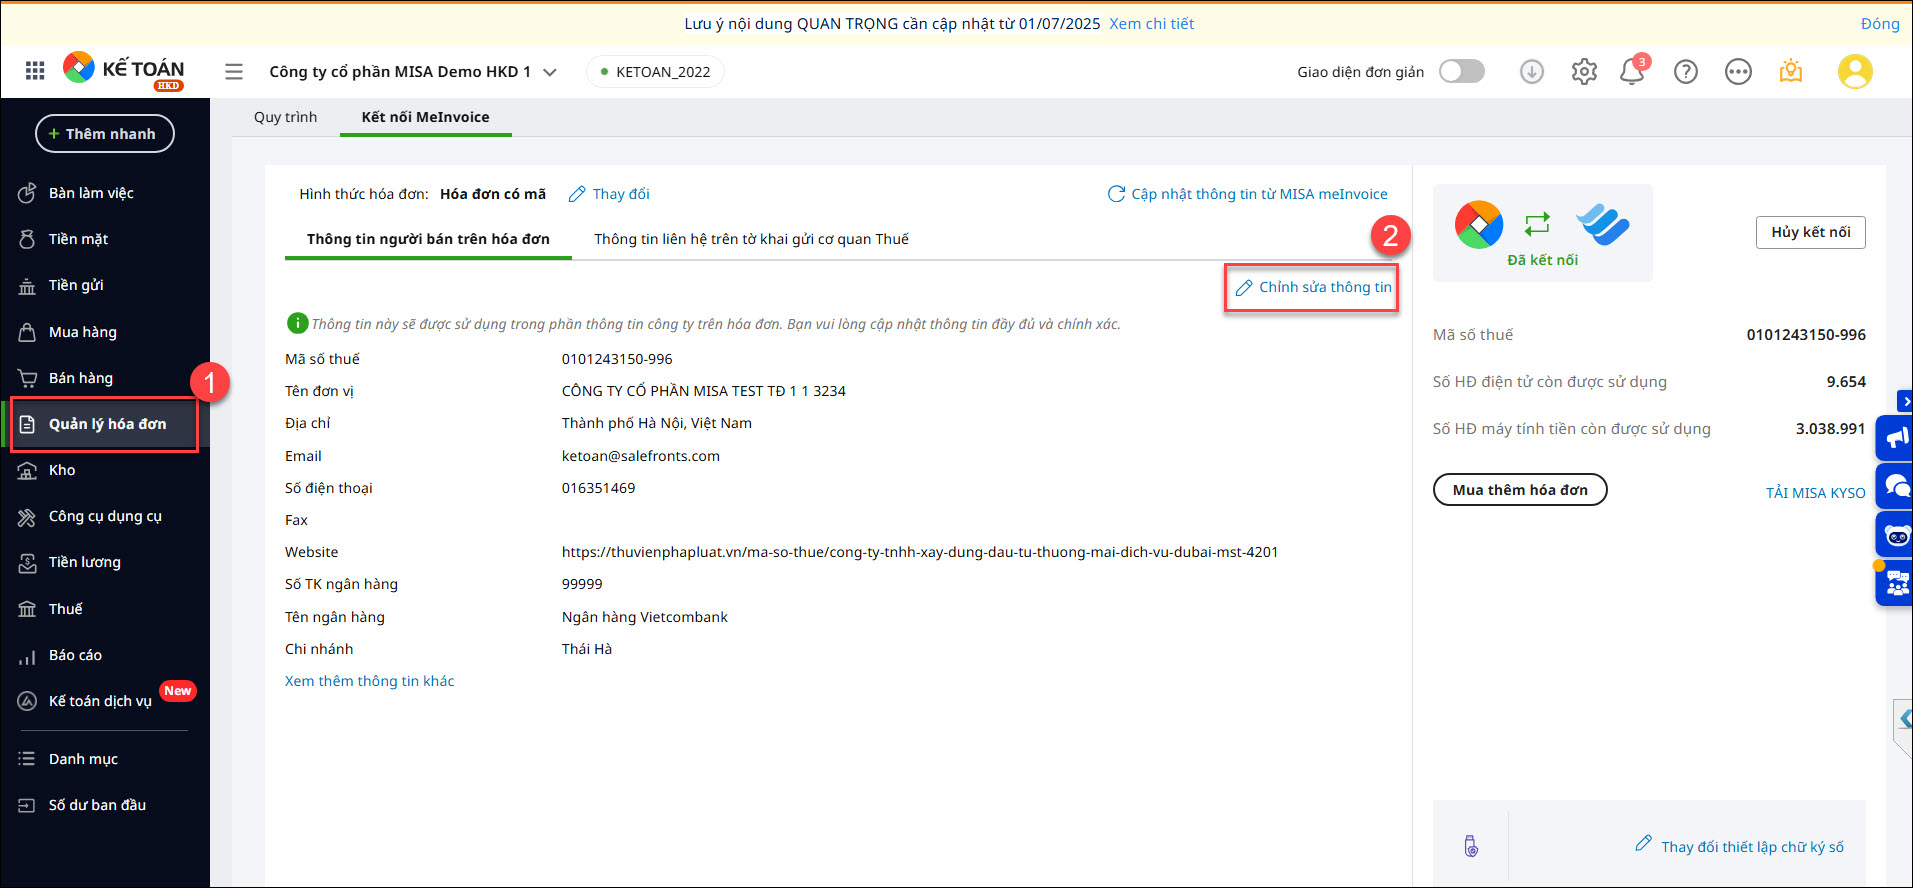1913x888 pixels.
Task: Open Danh mục in sidebar
Action: pos(105,759)
